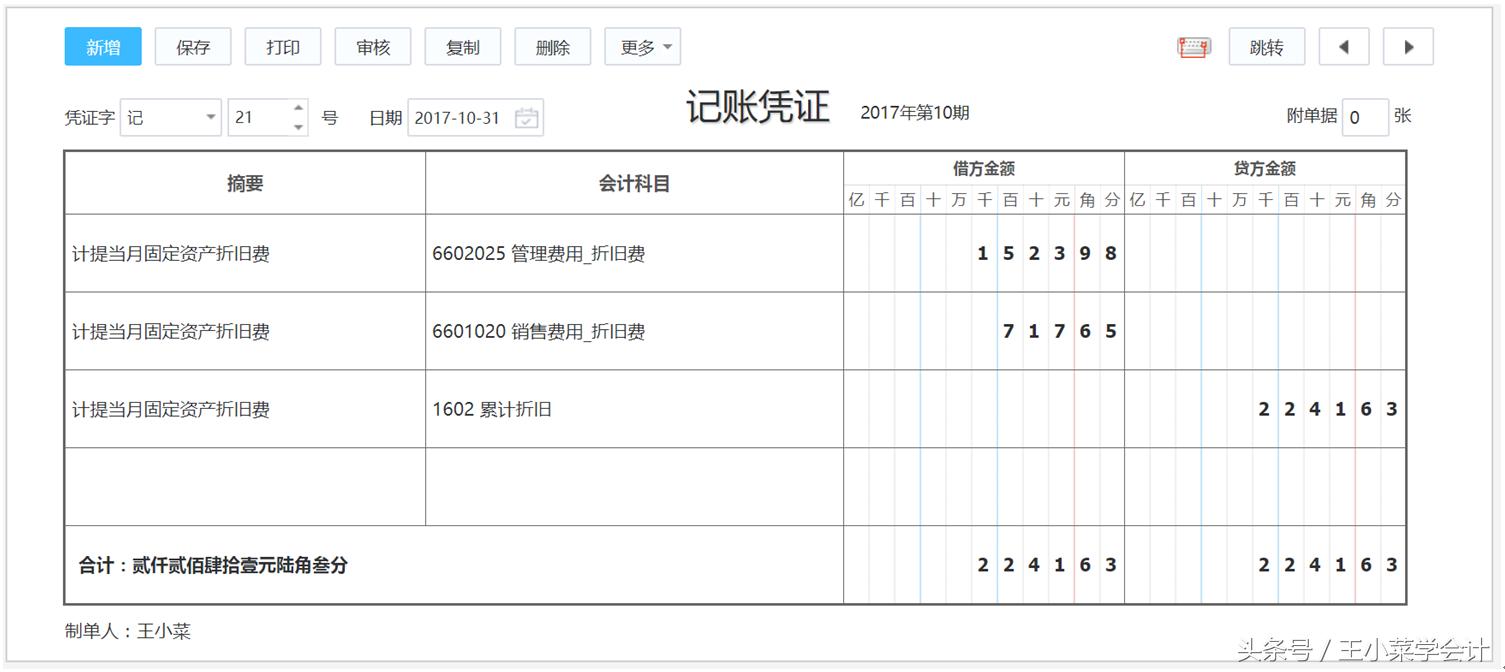Expand the 凭证字 记 dropdown
The height and width of the screenshot is (672, 1505).
click(x=171, y=117)
